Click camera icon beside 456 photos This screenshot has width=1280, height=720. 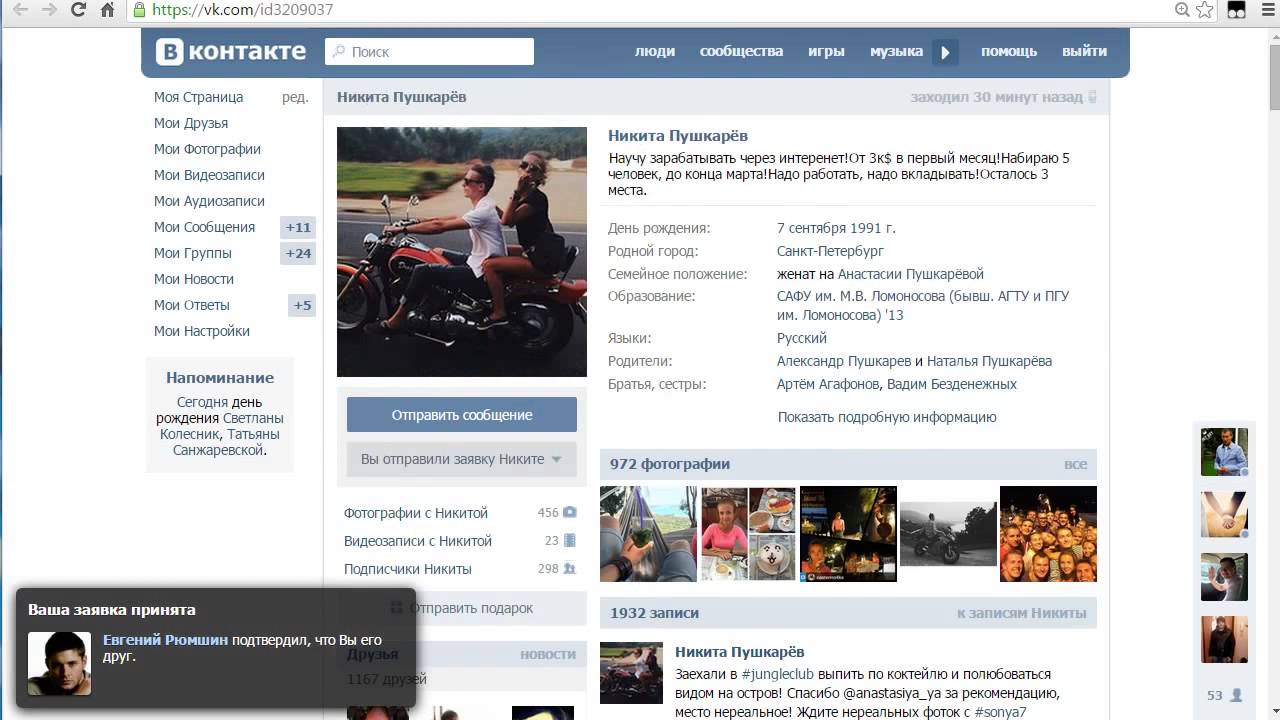570,512
